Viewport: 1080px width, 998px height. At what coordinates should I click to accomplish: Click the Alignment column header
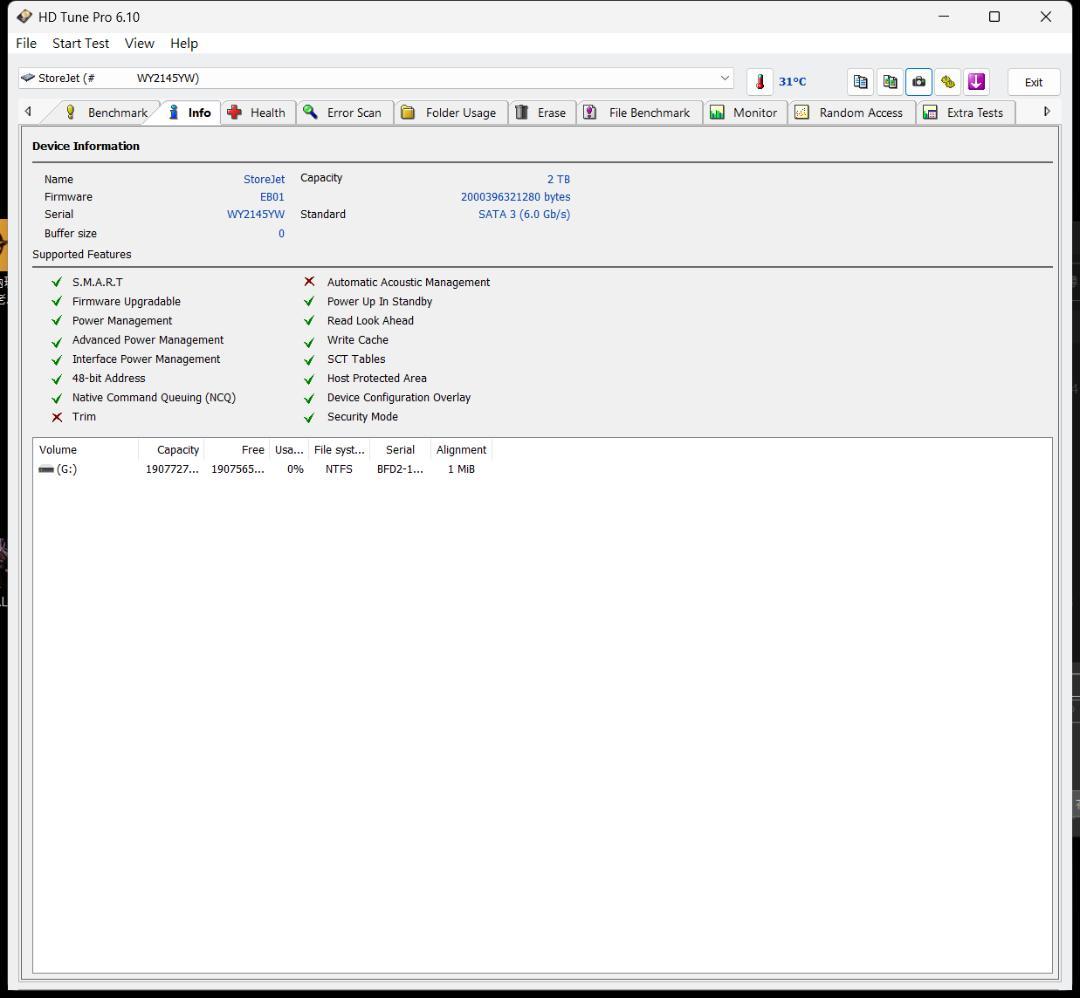pos(461,450)
